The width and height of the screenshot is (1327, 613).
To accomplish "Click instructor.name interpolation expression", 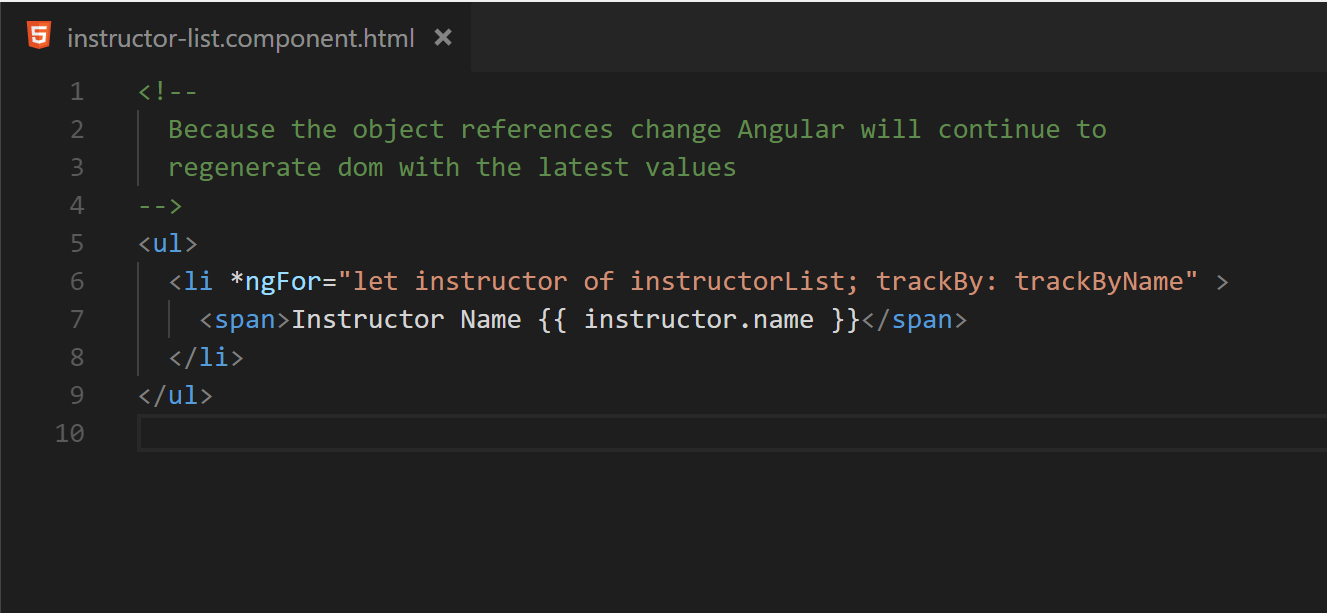I will click(699, 320).
